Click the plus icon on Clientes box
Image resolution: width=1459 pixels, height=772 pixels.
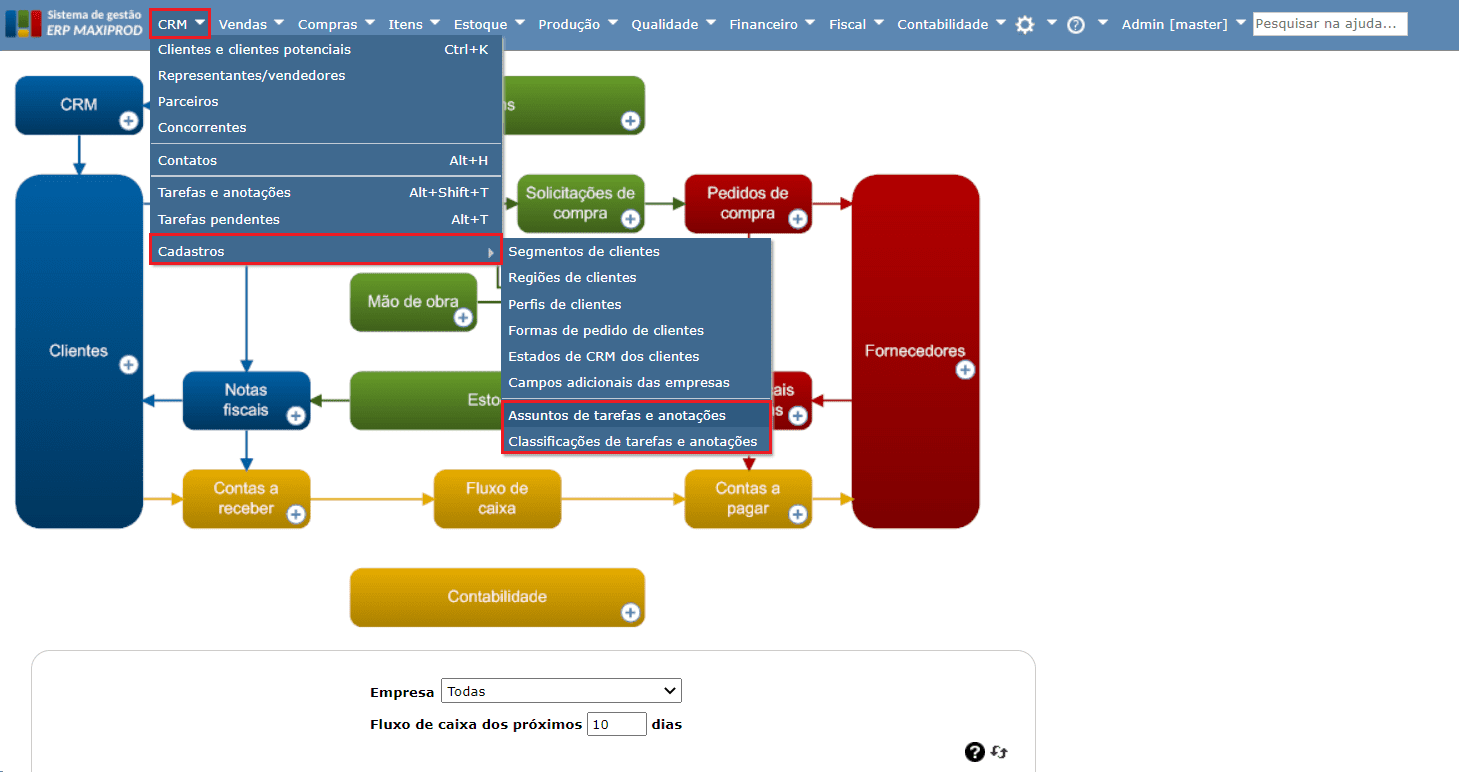pos(128,365)
